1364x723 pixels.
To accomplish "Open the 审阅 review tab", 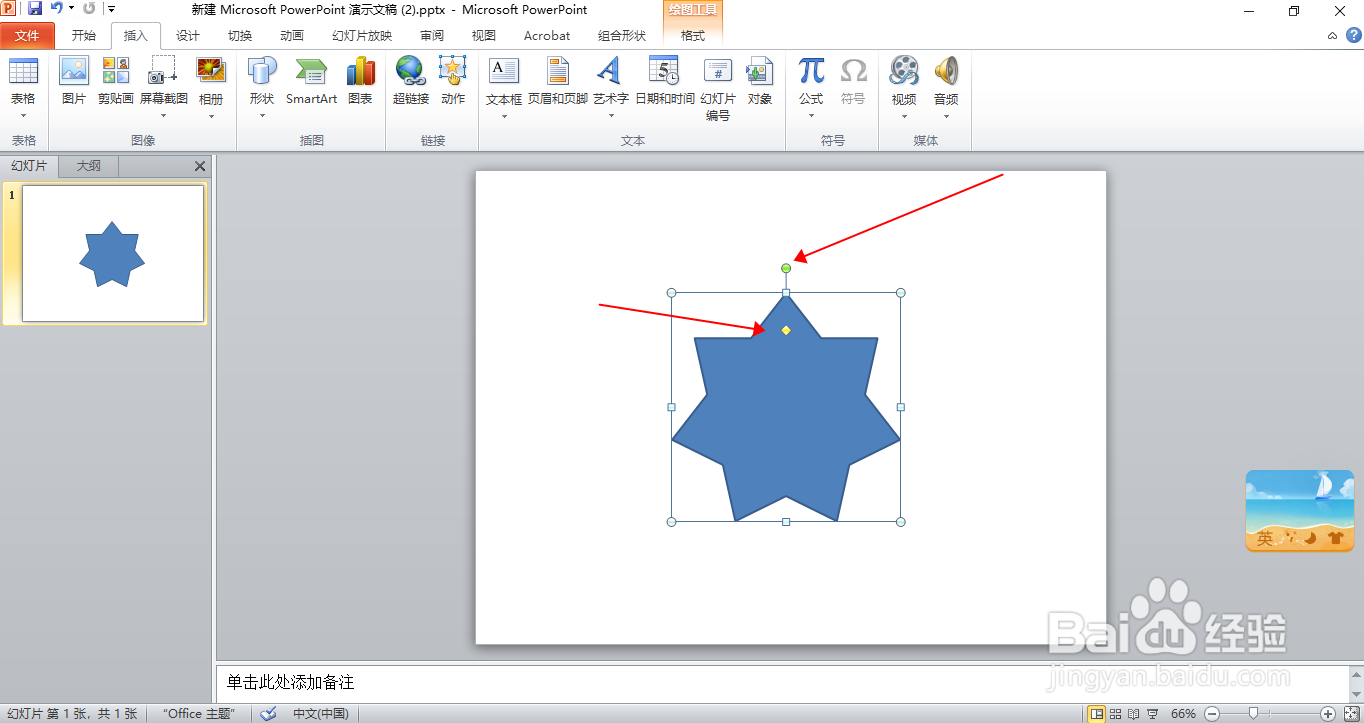I will [432, 36].
